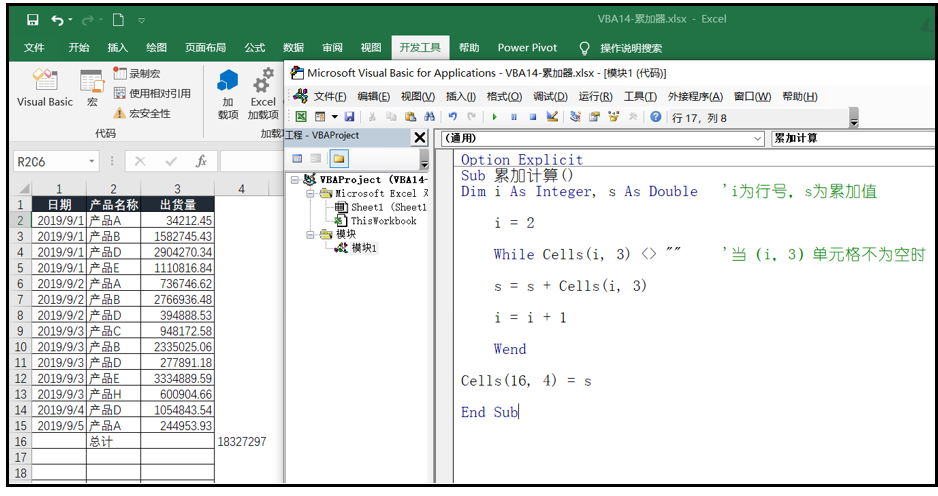
Task: Click the View Code icon in project panel
Action: coord(297,159)
